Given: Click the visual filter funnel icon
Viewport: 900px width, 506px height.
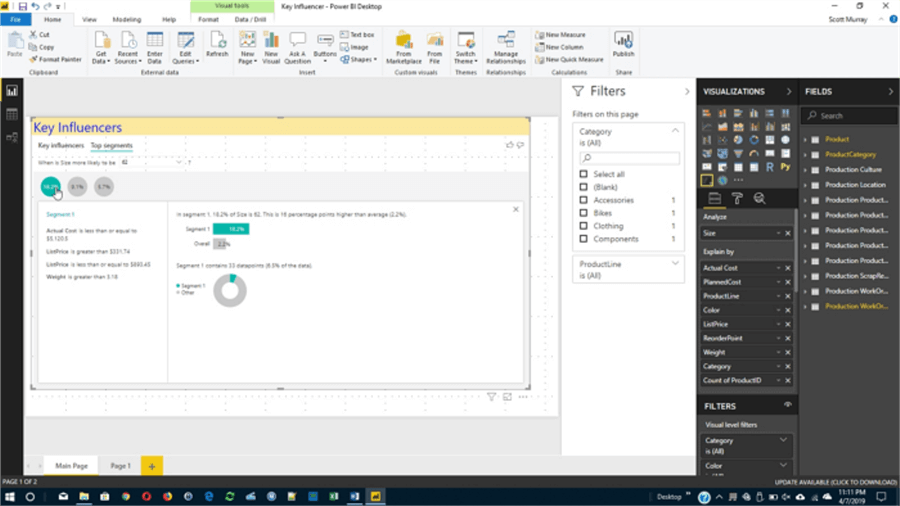Looking at the screenshot, I should coord(491,396).
